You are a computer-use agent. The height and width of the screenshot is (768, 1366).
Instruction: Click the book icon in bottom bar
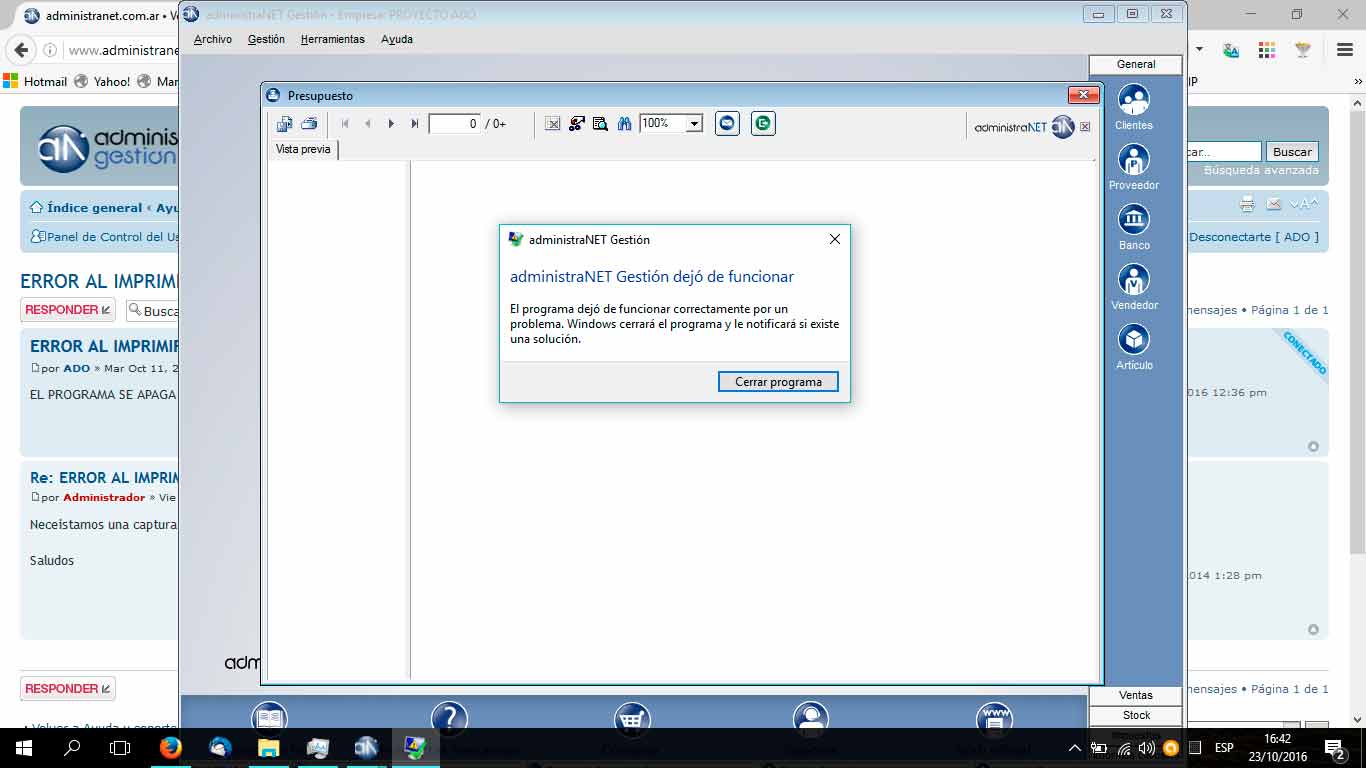[269, 716]
